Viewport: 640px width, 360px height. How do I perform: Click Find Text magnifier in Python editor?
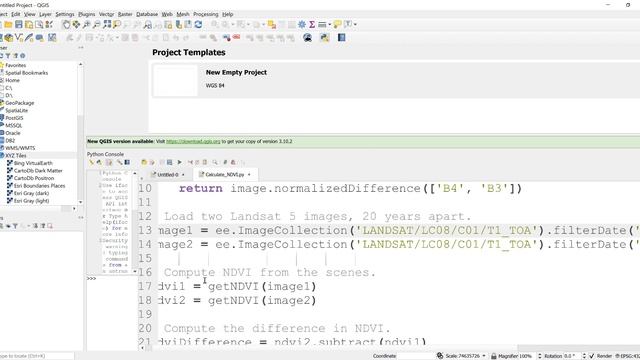tap(215, 162)
